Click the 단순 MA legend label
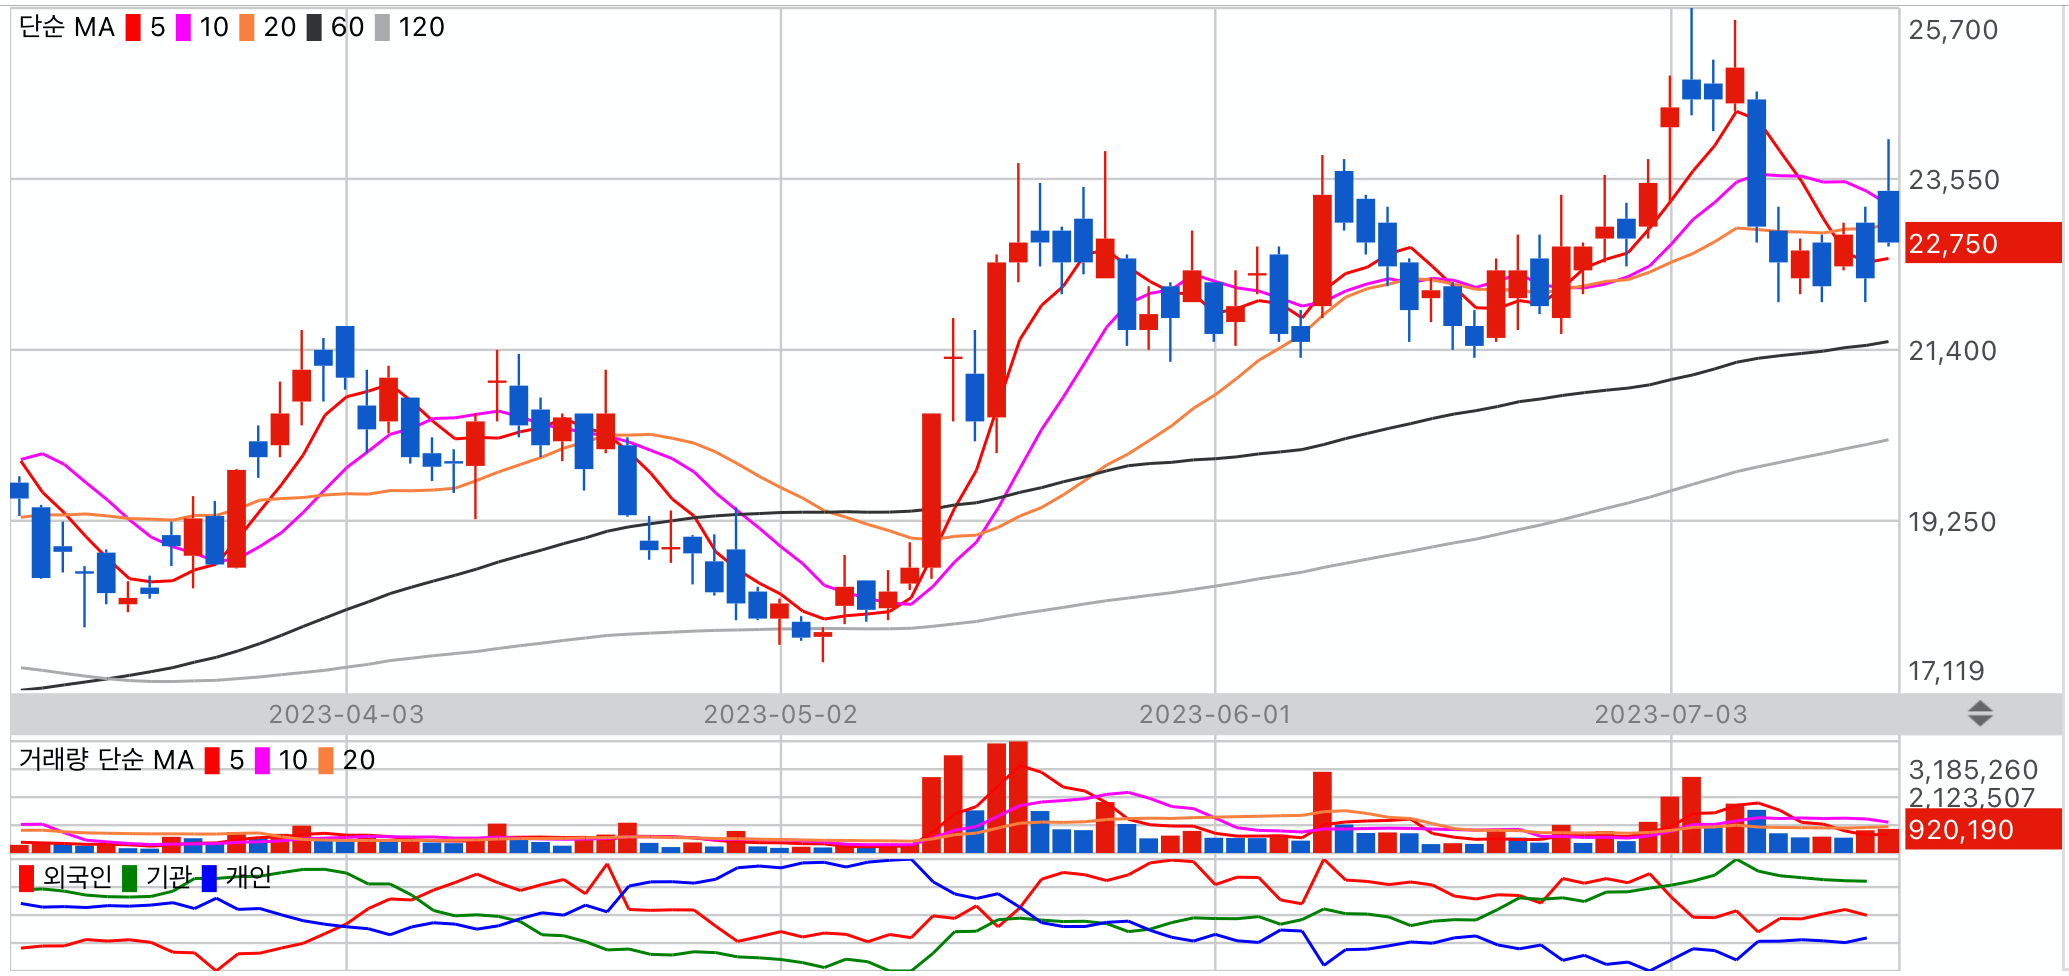This screenshot has height=976, width=2069. pos(67,28)
